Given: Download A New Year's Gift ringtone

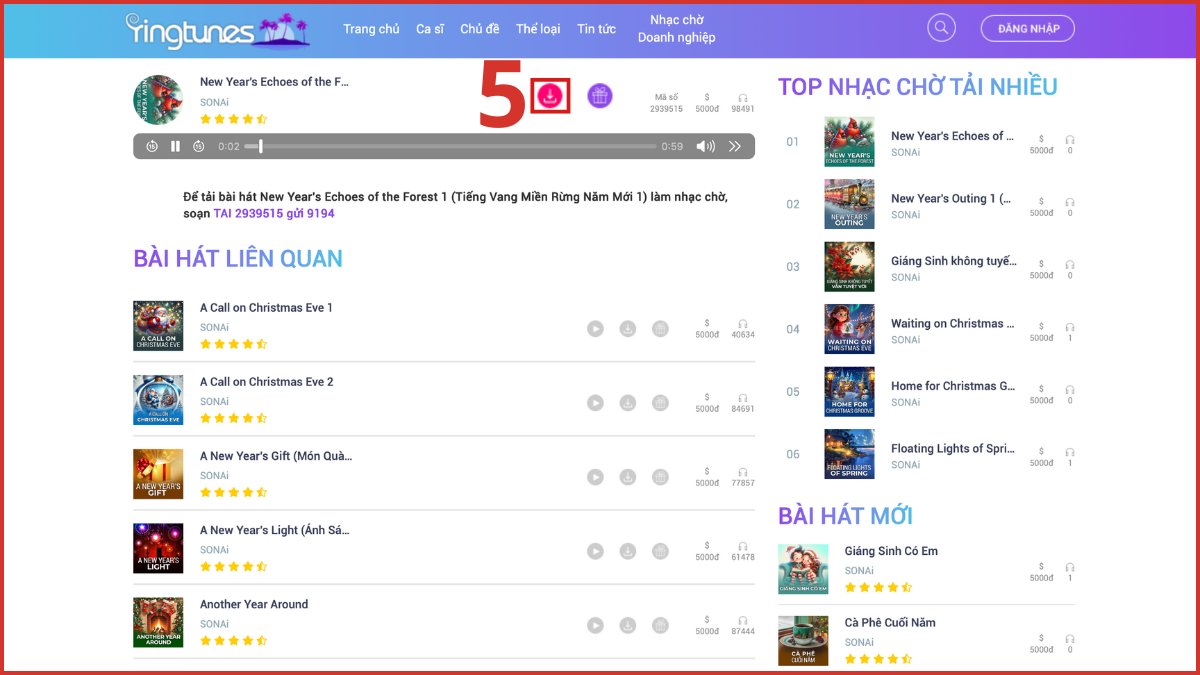Looking at the screenshot, I should click(628, 476).
